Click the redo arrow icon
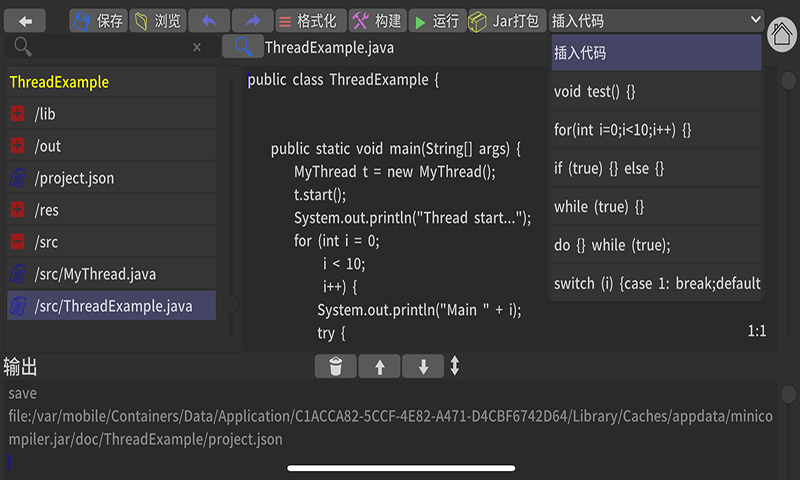The width and height of the screenshot is (800, 480). (252, 20)
